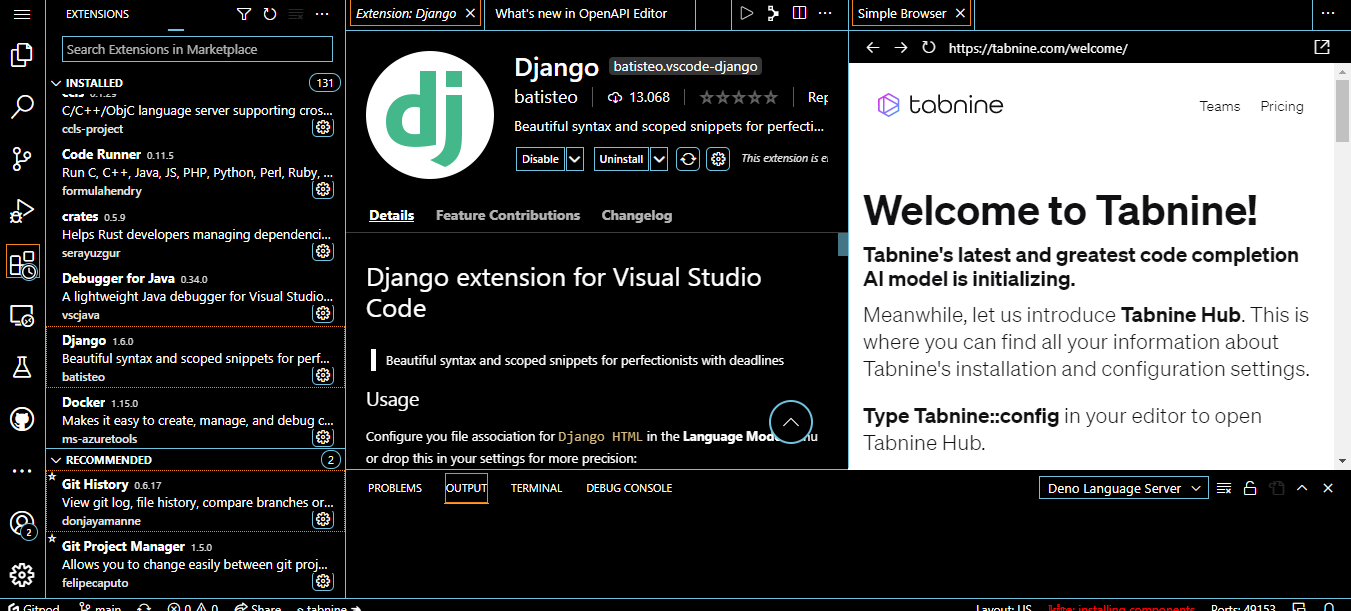
Task: Open the Accounts menu icon
Action: tap(22, 524)
